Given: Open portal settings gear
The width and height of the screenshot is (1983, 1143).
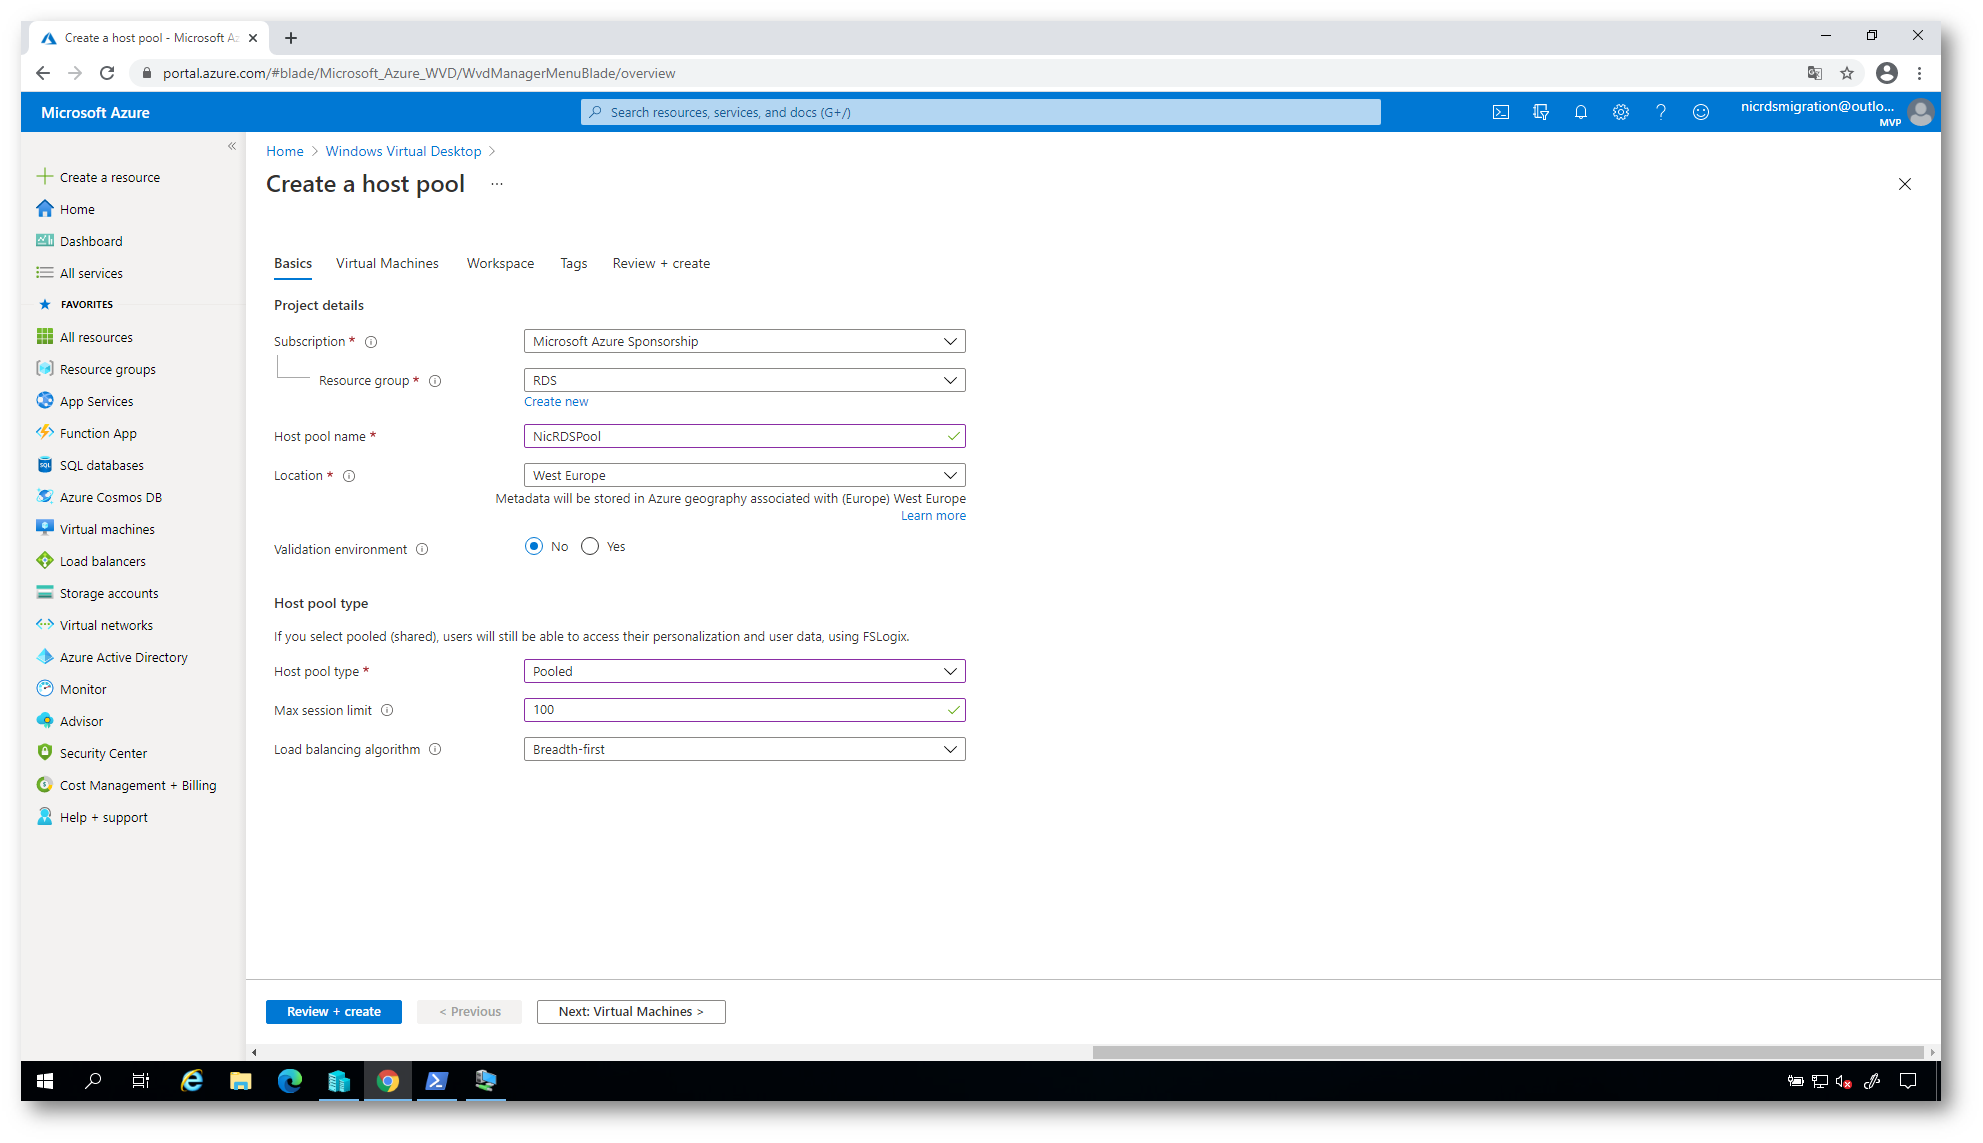Looking at the screenshot, I should coord(1621,112).
